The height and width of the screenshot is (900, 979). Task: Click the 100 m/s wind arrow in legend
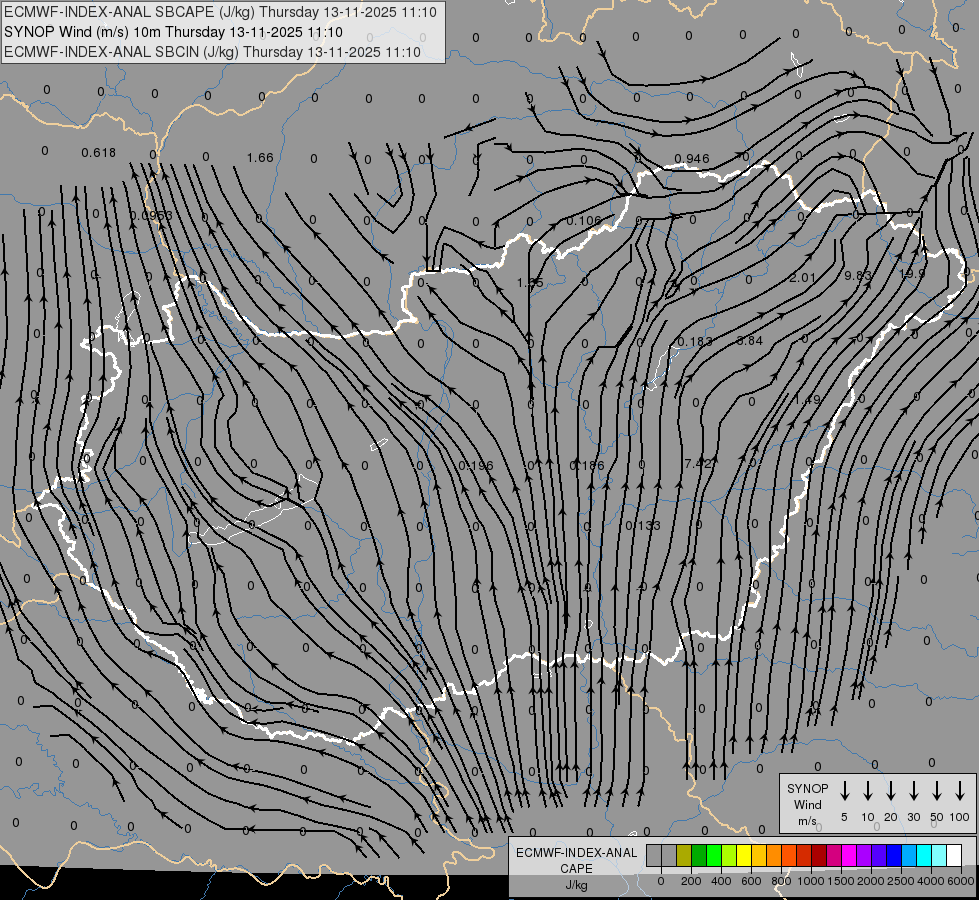click(960, 791)
